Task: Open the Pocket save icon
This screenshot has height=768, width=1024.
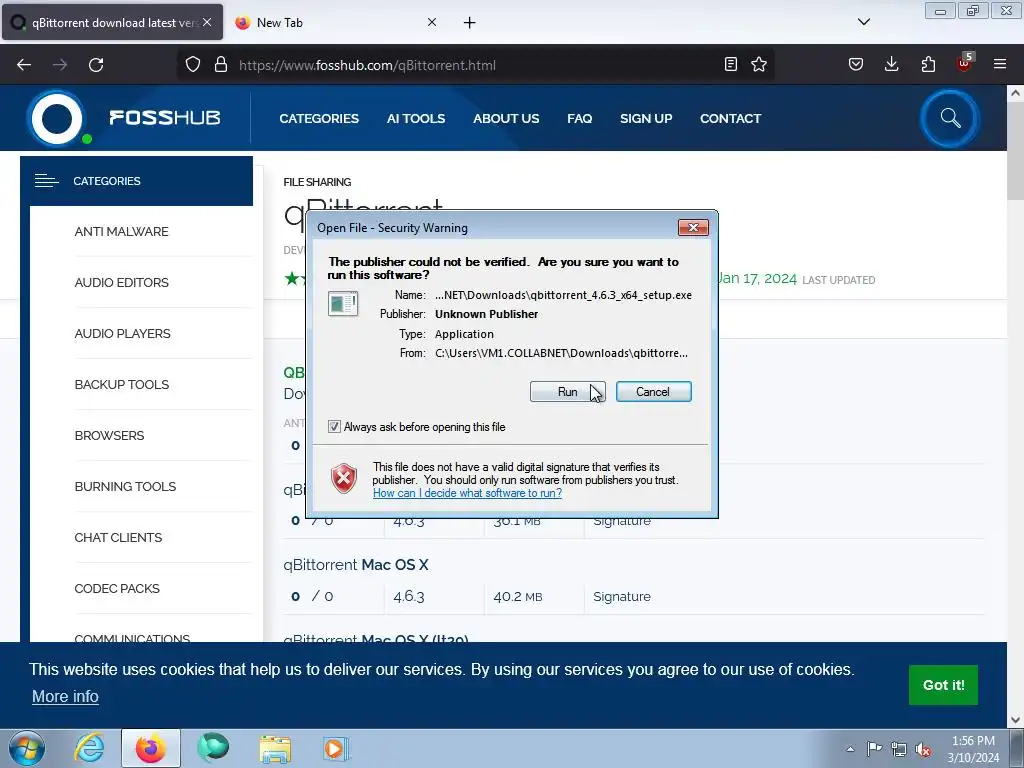Action: point(856,64)
